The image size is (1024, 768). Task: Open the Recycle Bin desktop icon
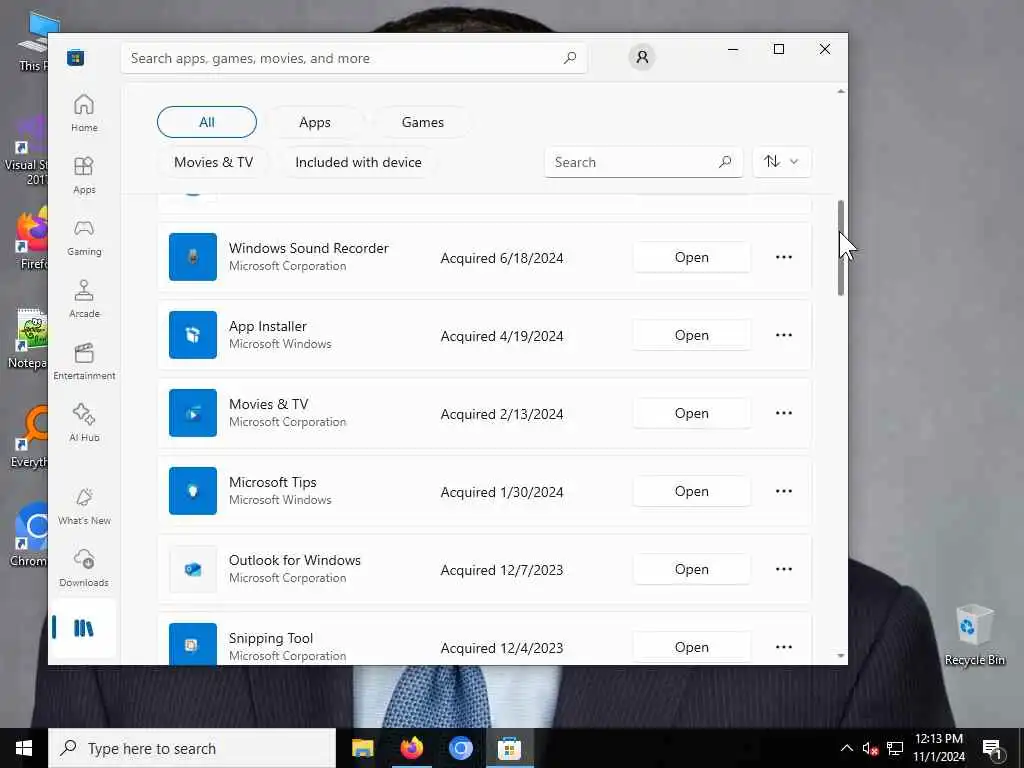click(974, 635)
